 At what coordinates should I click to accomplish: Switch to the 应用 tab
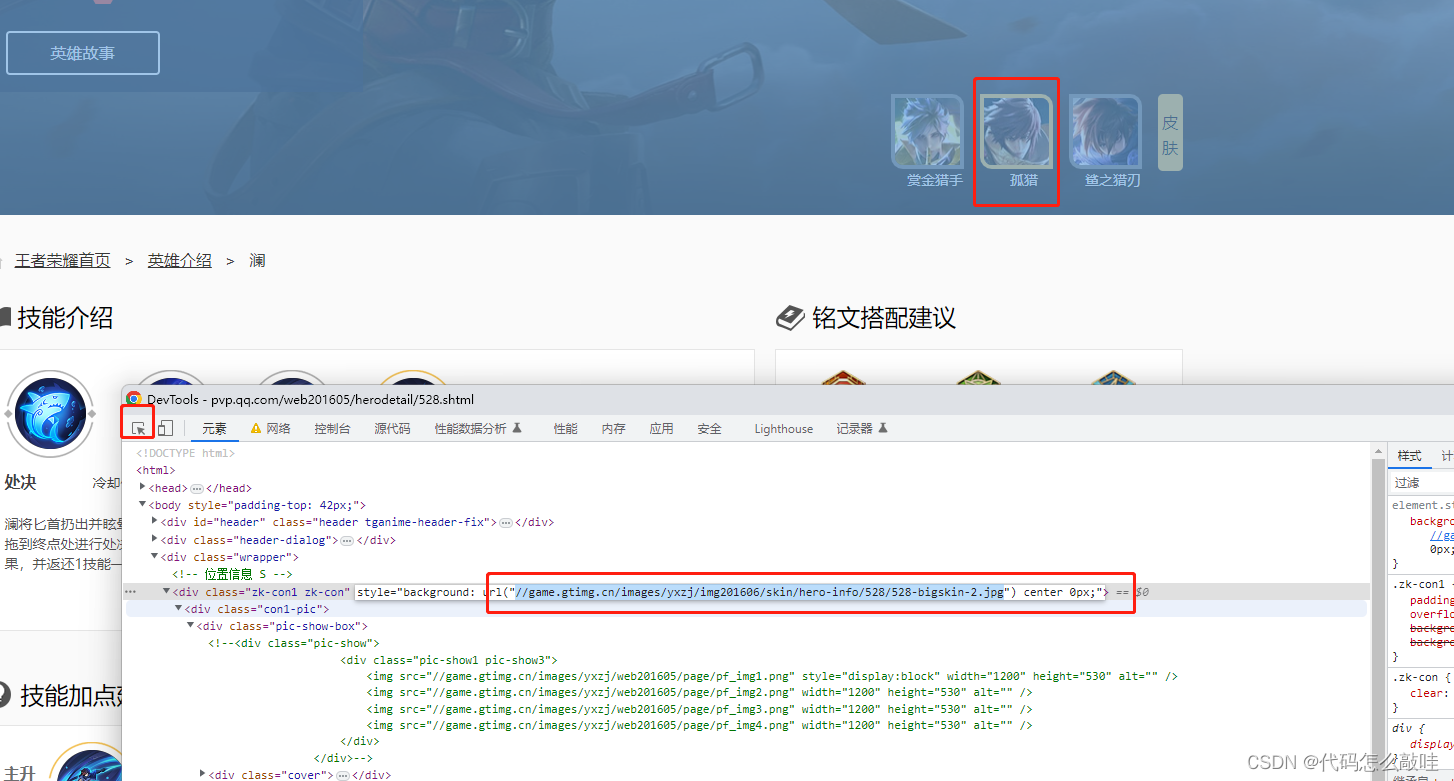point(662,428)
